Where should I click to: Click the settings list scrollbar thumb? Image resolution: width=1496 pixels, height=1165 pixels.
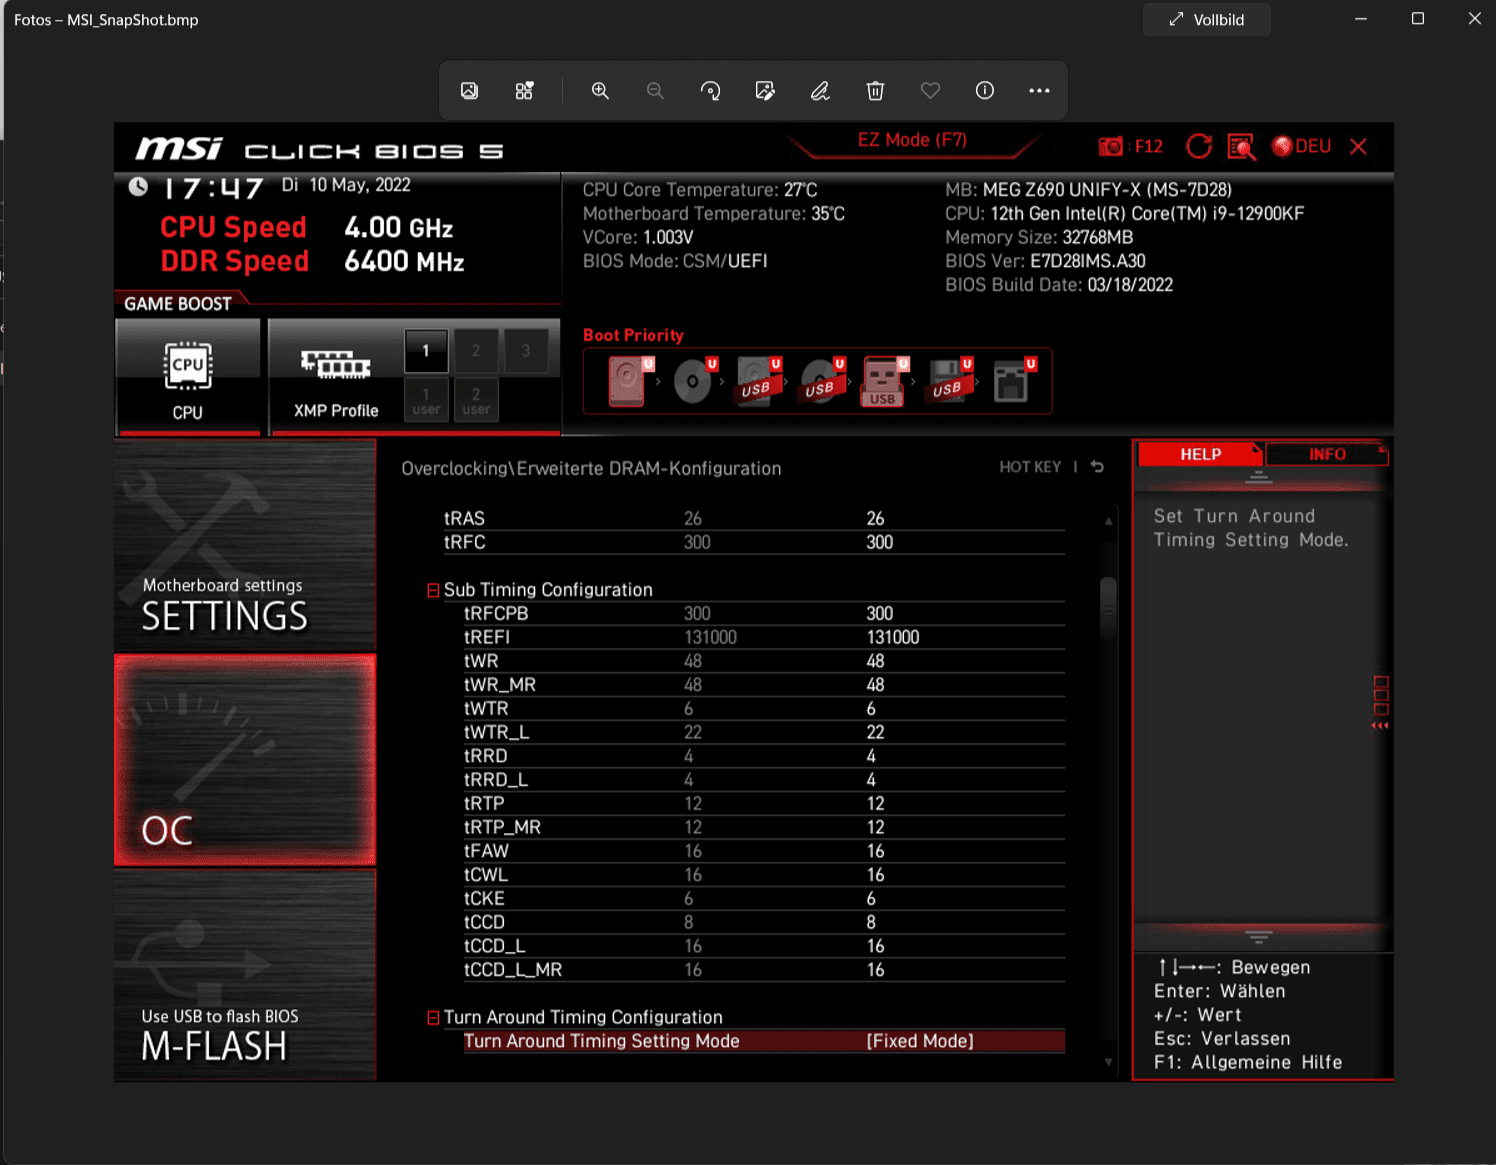pyautogui.click(x=1108, y=608)
